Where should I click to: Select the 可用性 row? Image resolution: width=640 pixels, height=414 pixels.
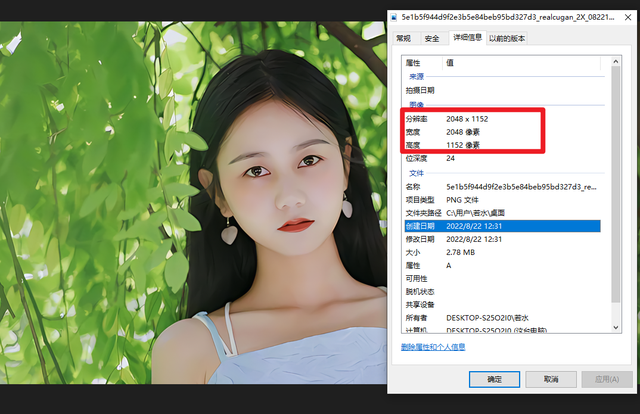click(x=502, y=278)
